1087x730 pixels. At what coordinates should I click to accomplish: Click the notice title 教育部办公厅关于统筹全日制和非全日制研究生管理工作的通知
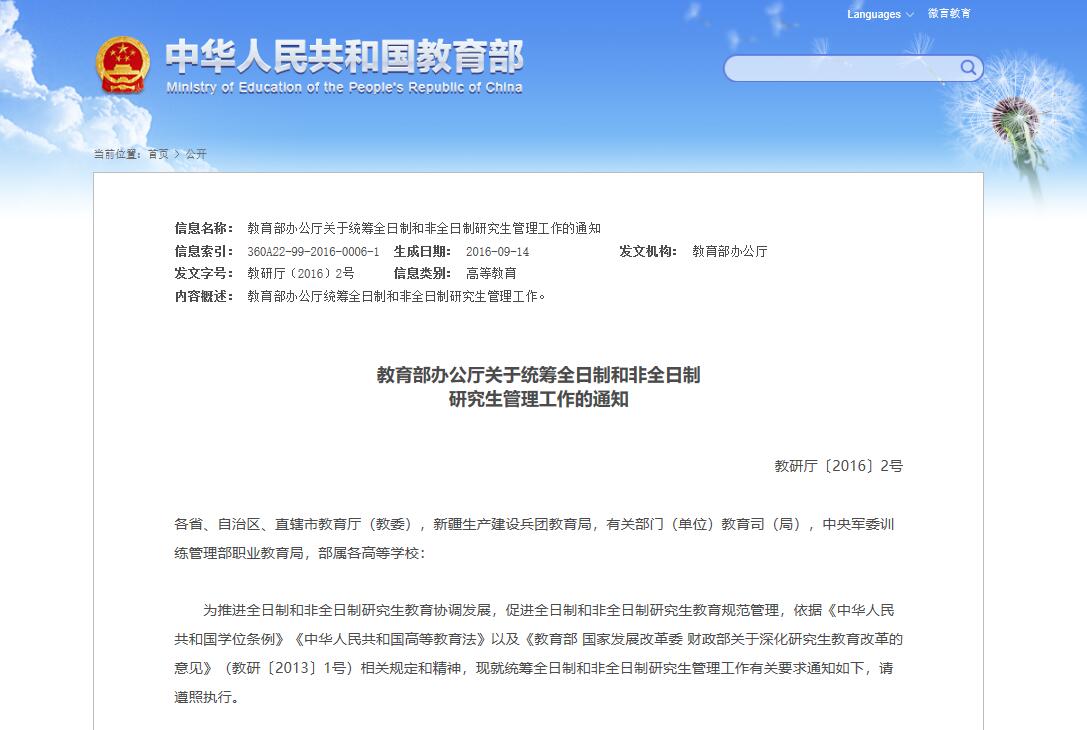pos(424,227)
